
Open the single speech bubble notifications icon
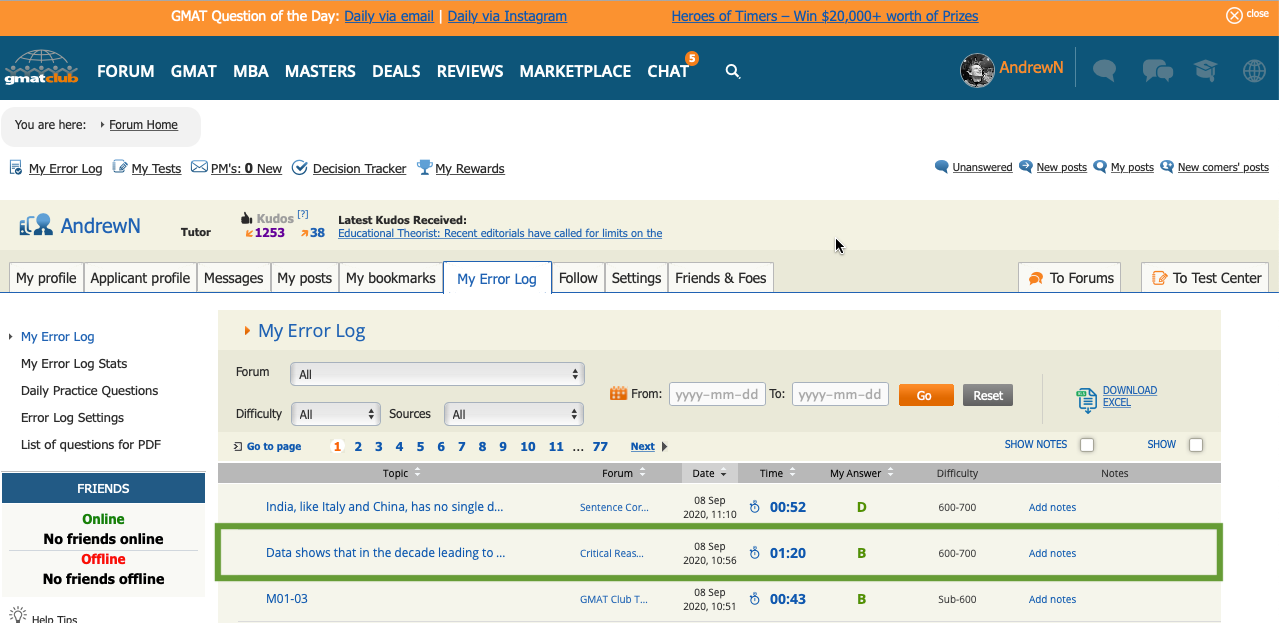point(1104,70)
